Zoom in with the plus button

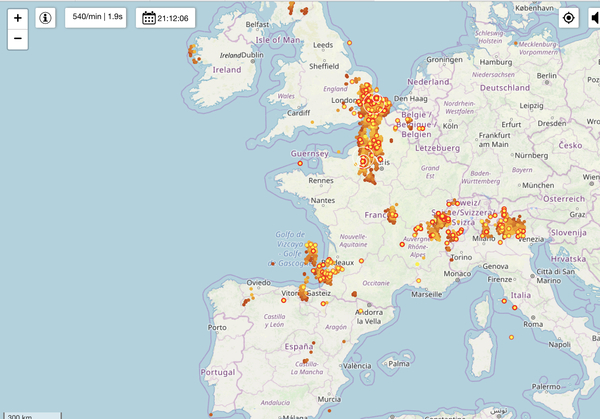[x=17, y=17]
